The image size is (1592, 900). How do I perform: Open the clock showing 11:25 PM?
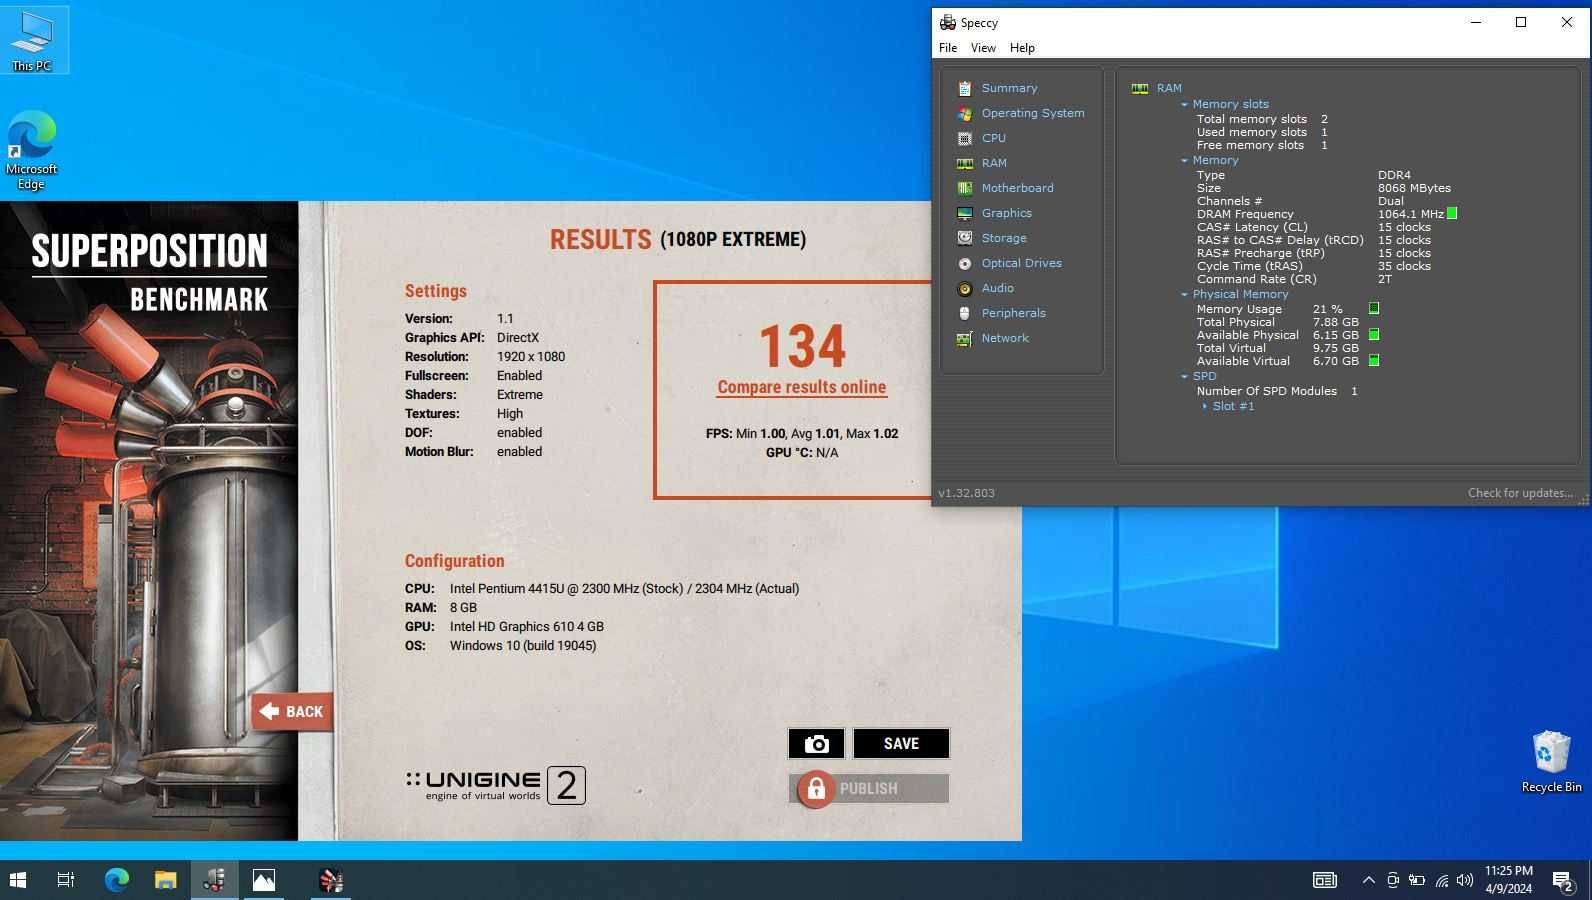[x=1508, y=880]
